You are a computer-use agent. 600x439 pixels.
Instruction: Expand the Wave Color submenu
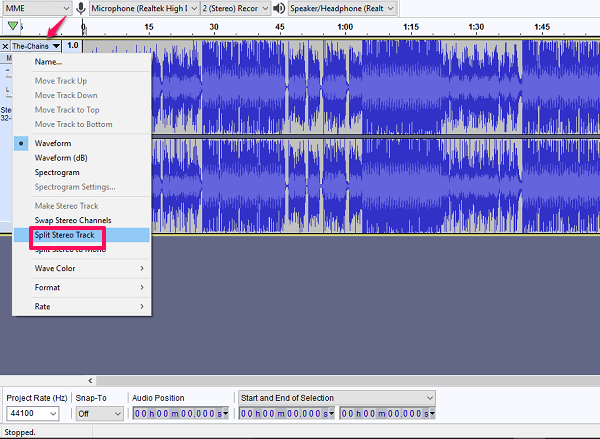click(x=82, y=268)
